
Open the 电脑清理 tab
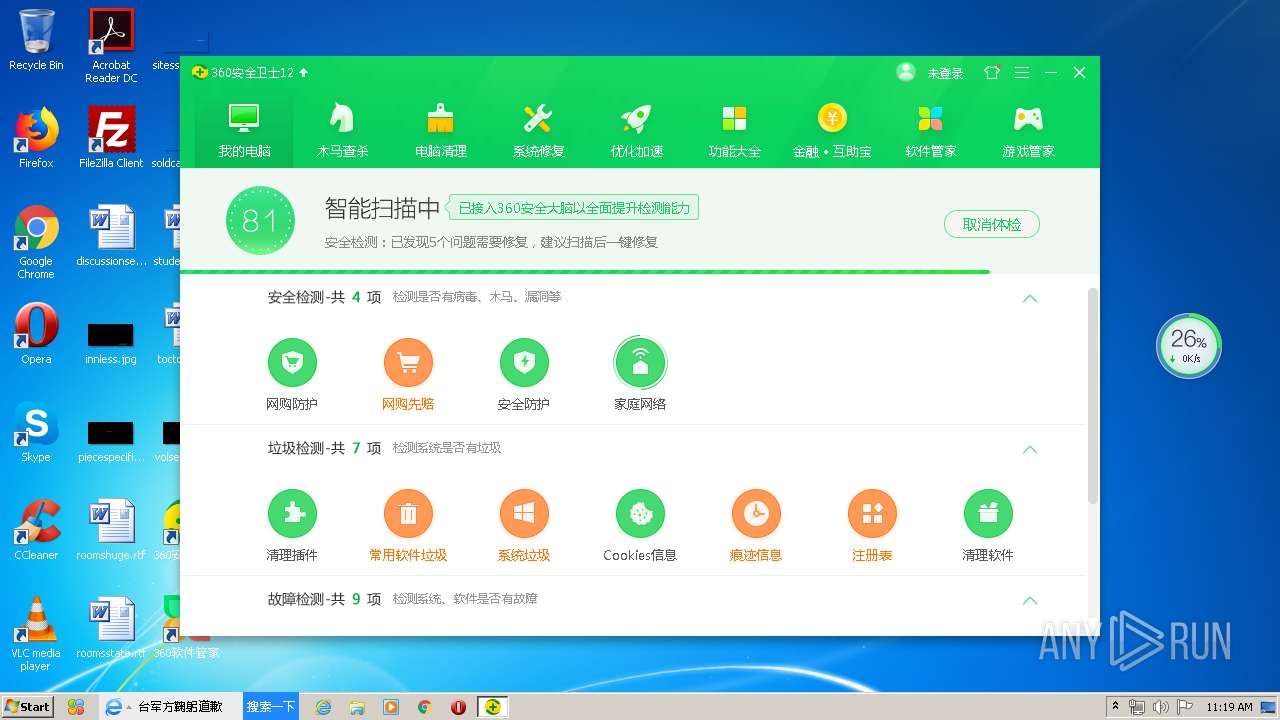click(x=440, y=130)
